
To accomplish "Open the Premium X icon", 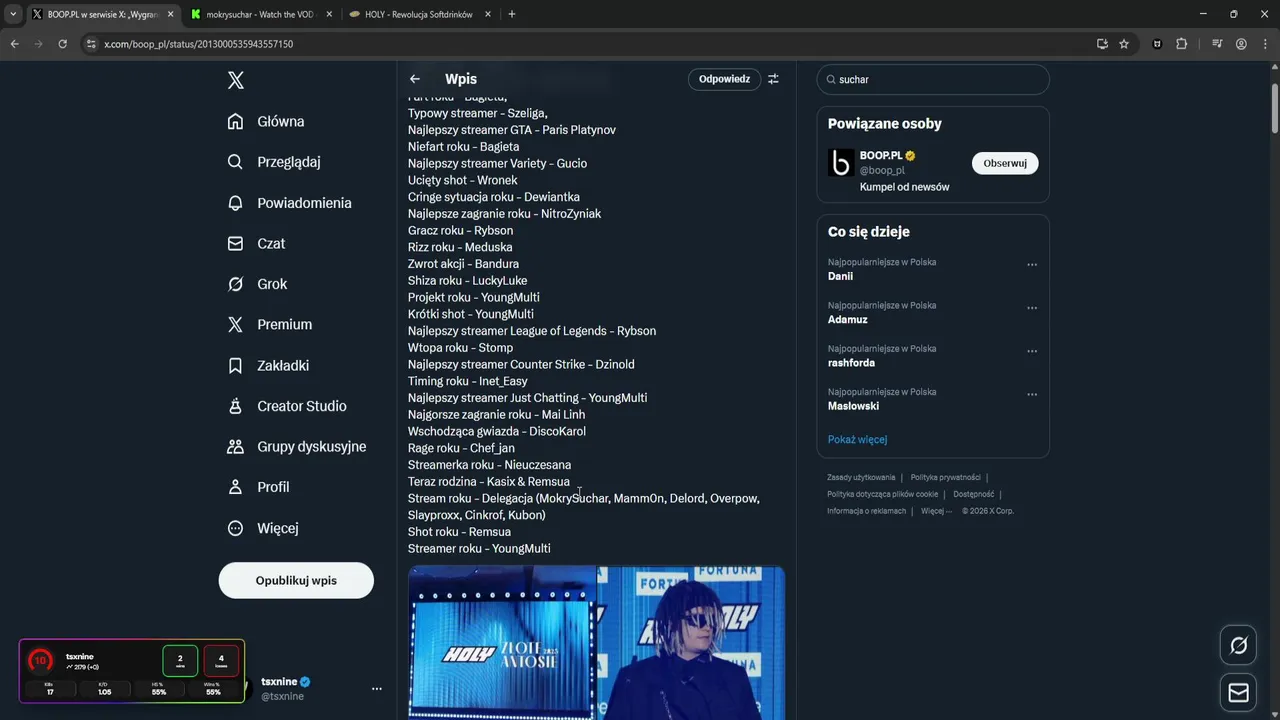I will coord(235,324).
